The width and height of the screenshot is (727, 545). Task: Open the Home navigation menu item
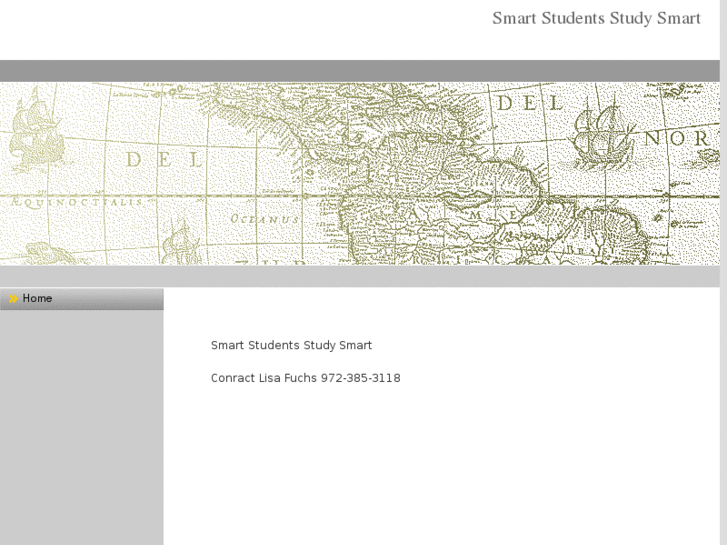click(x=82, y=299)
